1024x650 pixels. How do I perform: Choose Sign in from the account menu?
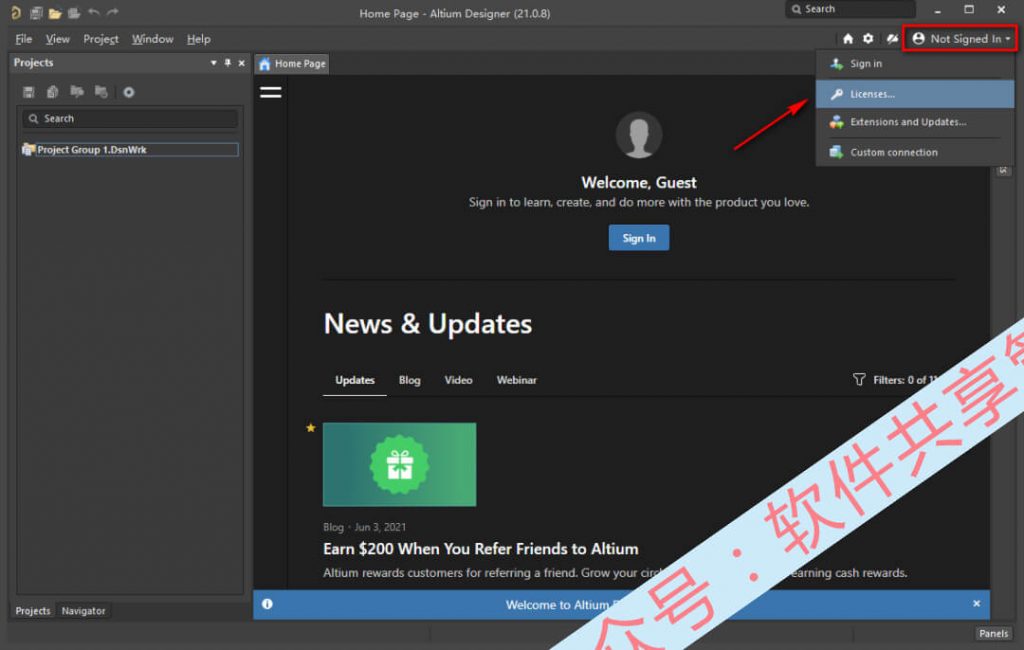point(915,63)
